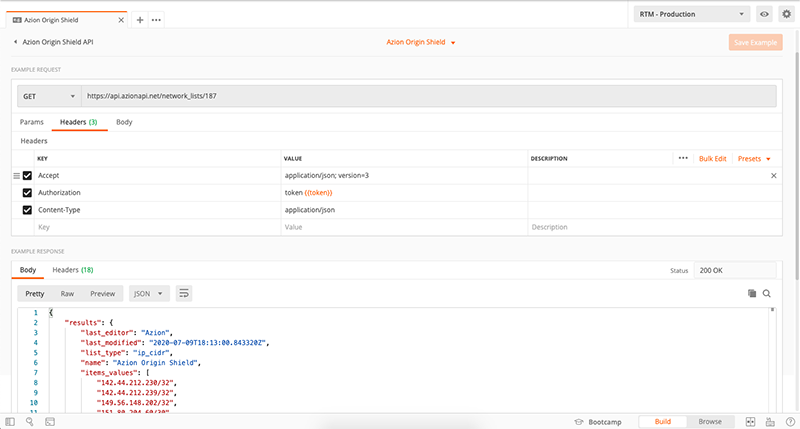Click the Save Example button
The image size is (800, 429).
755,42
